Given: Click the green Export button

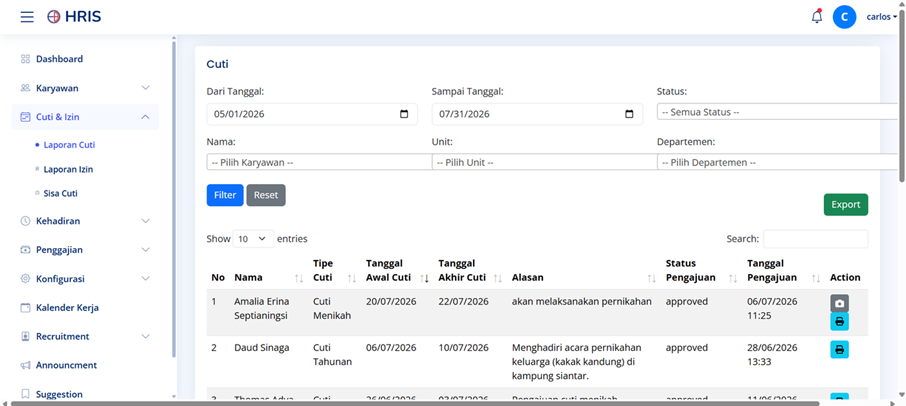Looking at the screenshot, I should [845, 204].
